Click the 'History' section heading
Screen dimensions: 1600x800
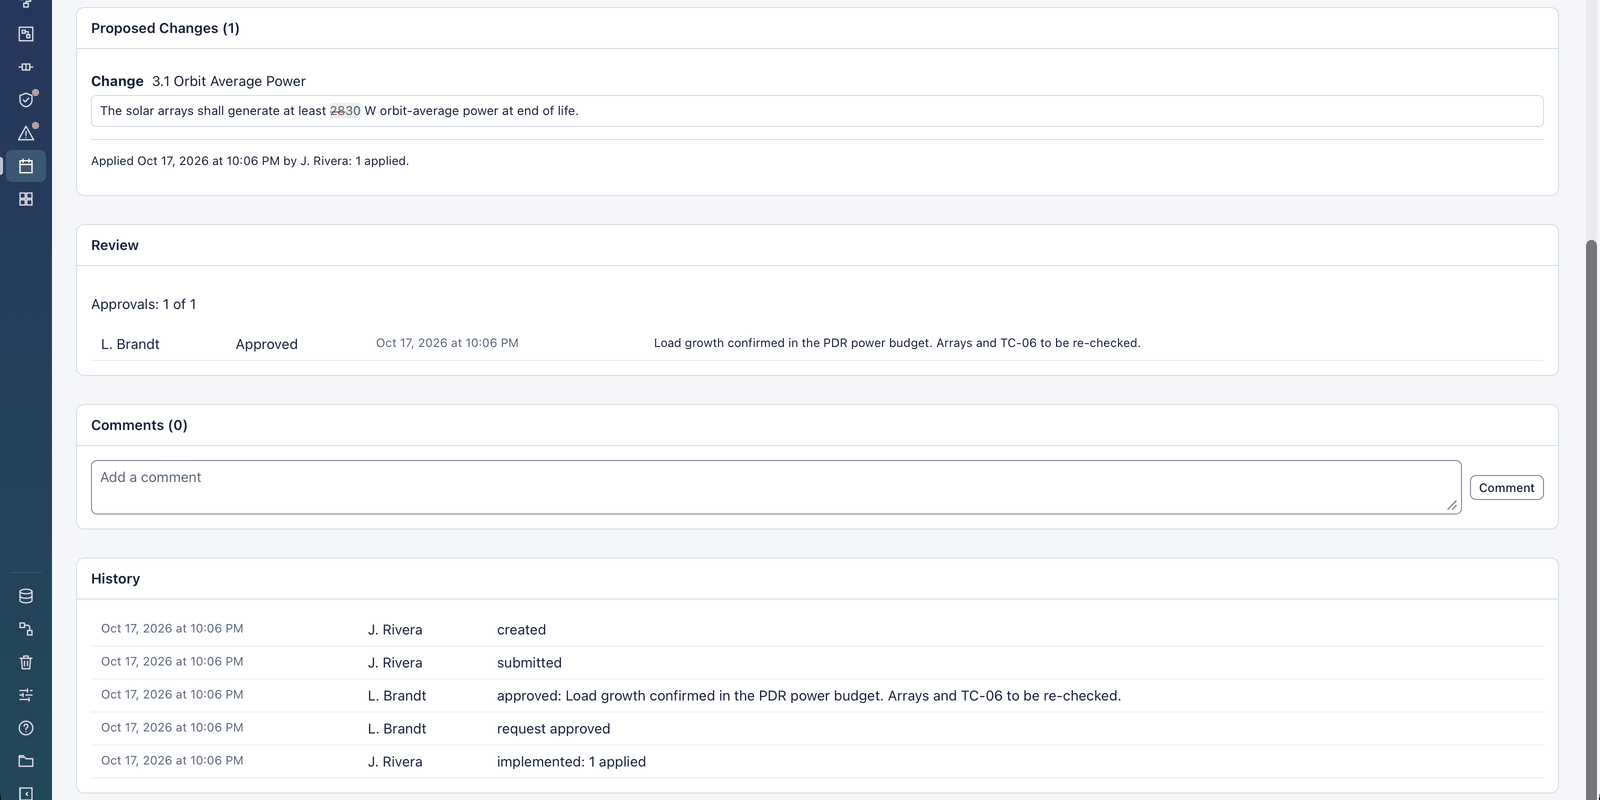[x=115, y=579]
